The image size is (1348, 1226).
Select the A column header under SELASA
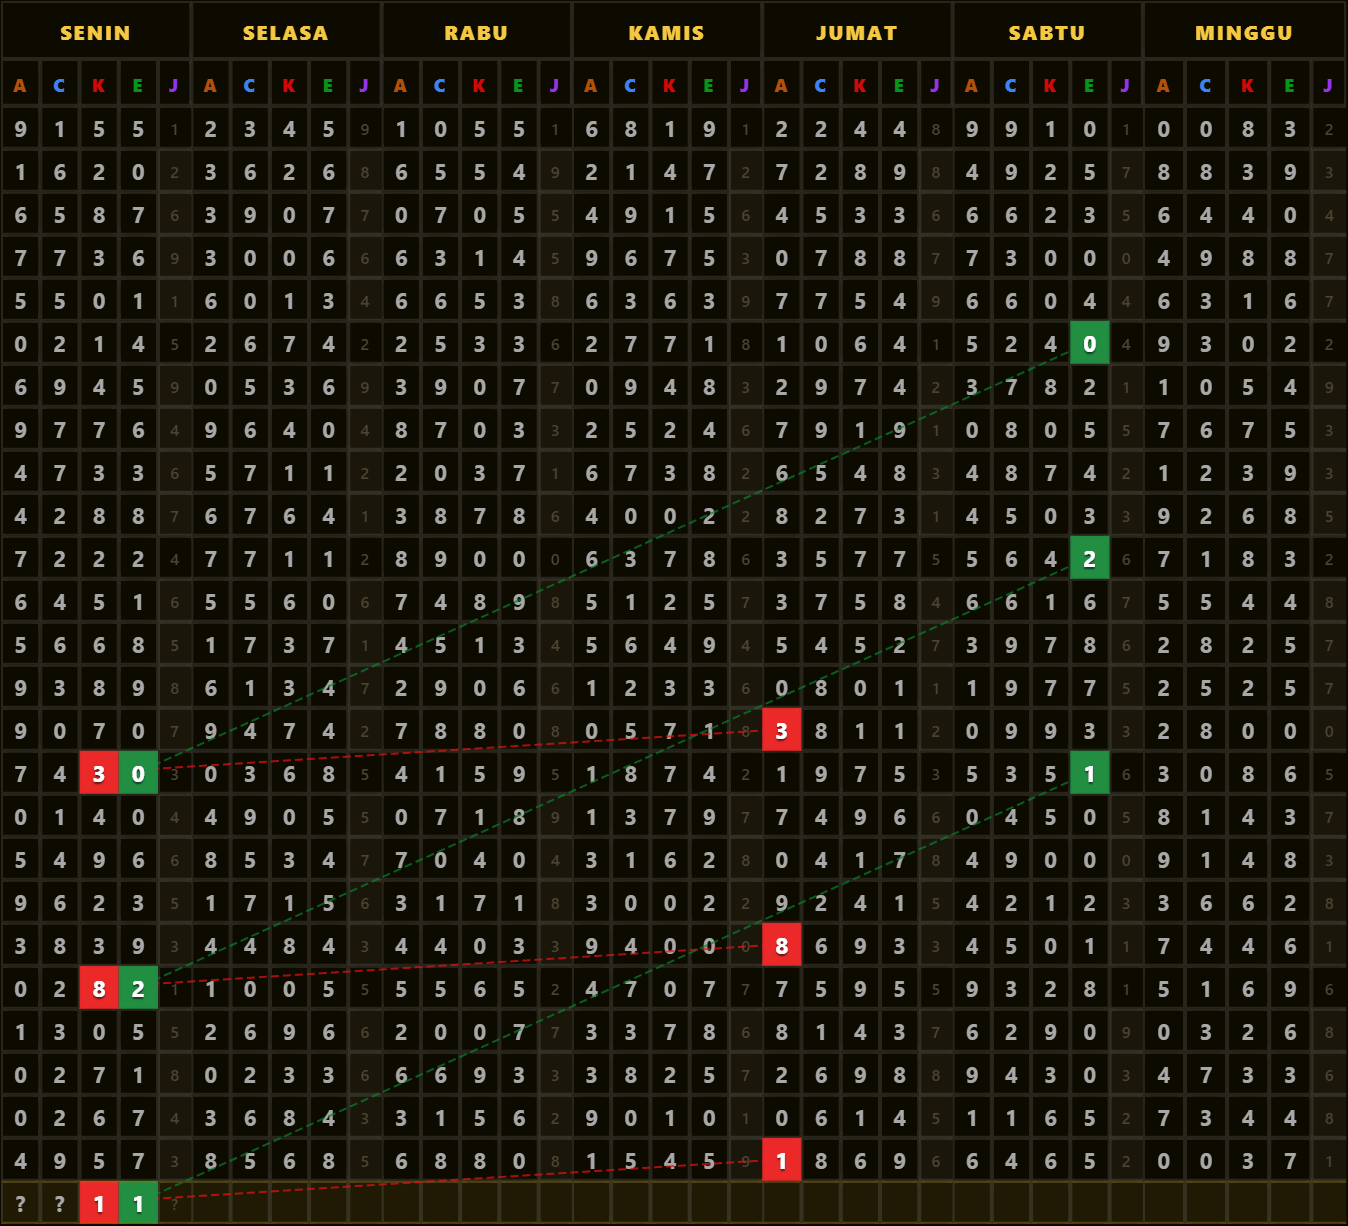[x=210, y=86]
